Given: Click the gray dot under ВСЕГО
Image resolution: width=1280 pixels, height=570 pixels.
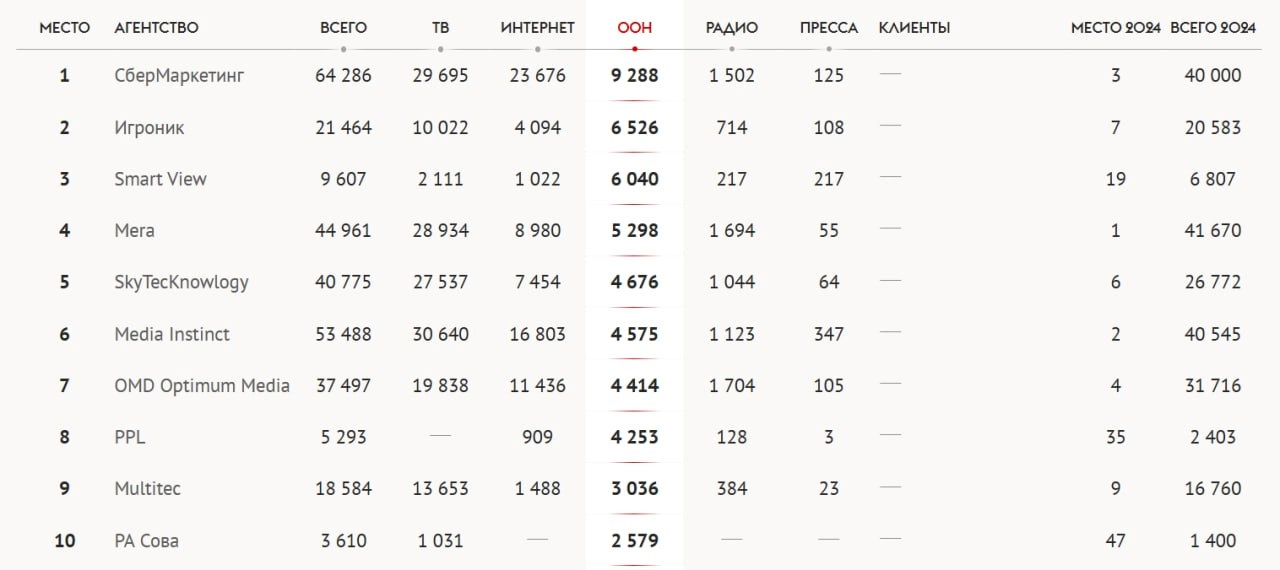Looking at the screenshot, I should click(x=343, y=49).
